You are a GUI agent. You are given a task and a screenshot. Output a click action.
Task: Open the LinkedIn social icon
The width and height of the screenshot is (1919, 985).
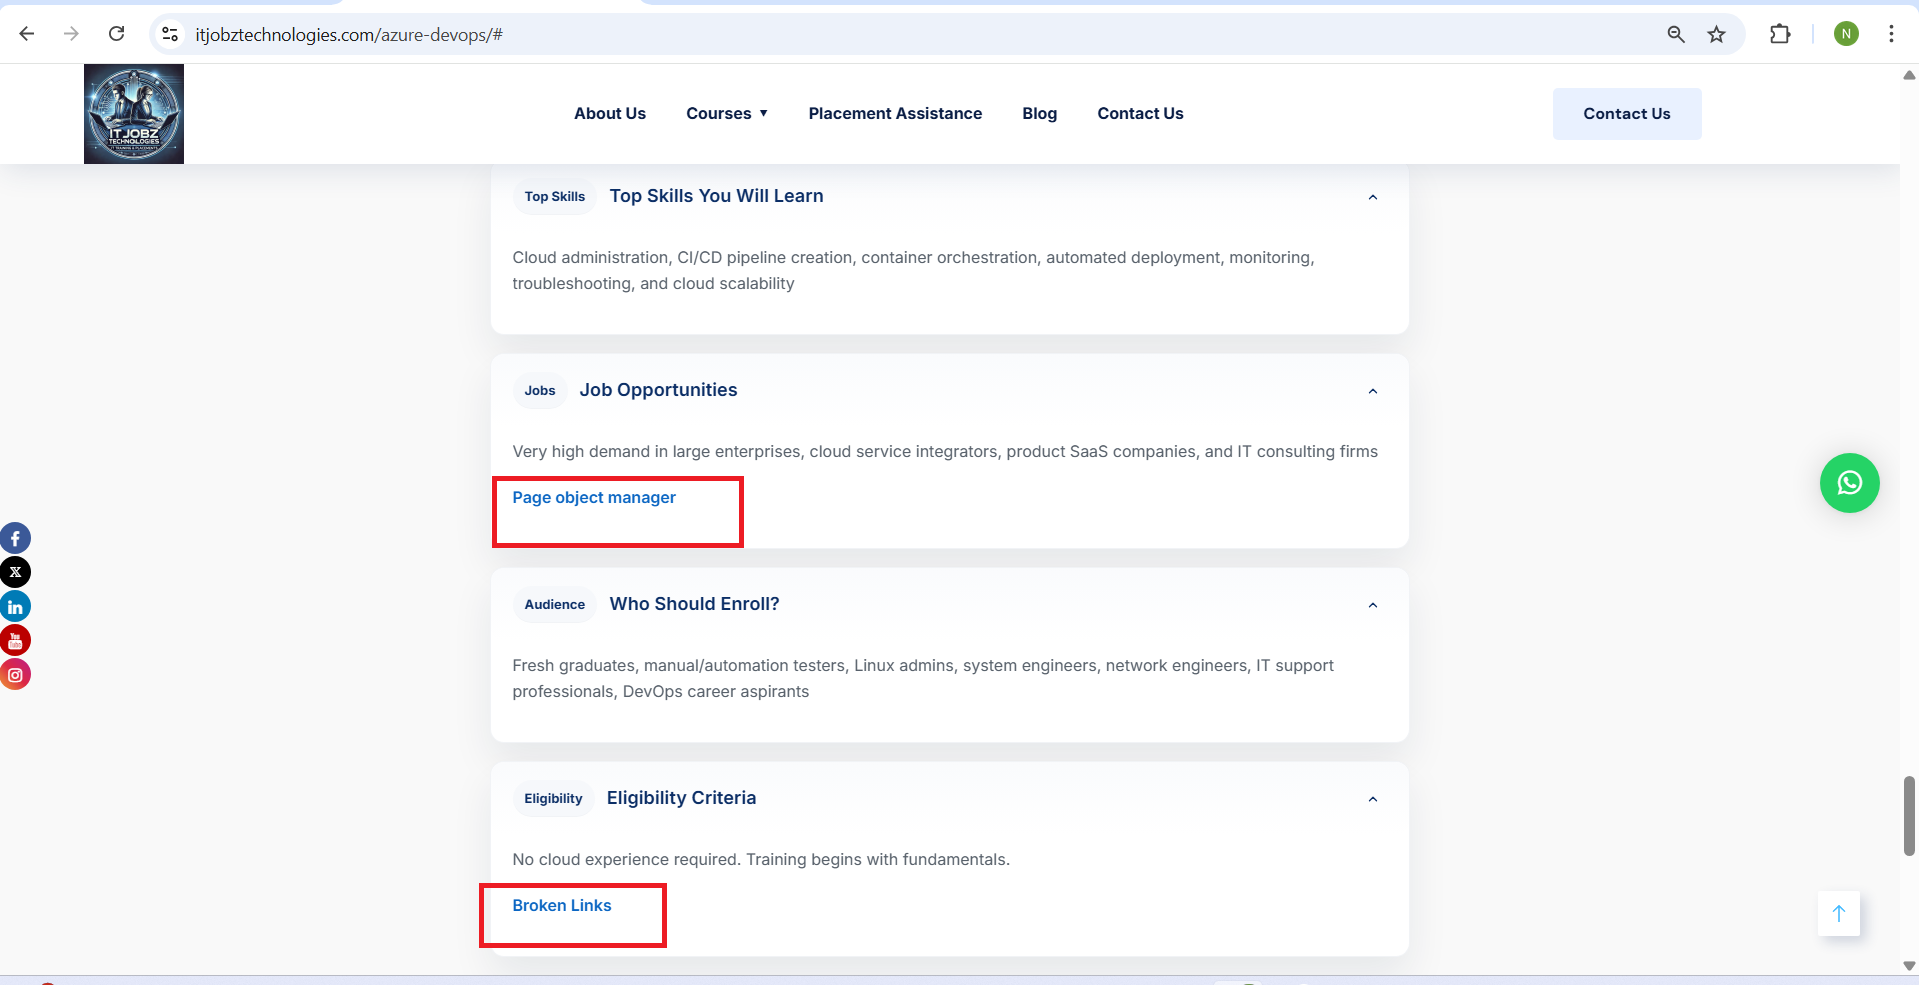(15, 607)
